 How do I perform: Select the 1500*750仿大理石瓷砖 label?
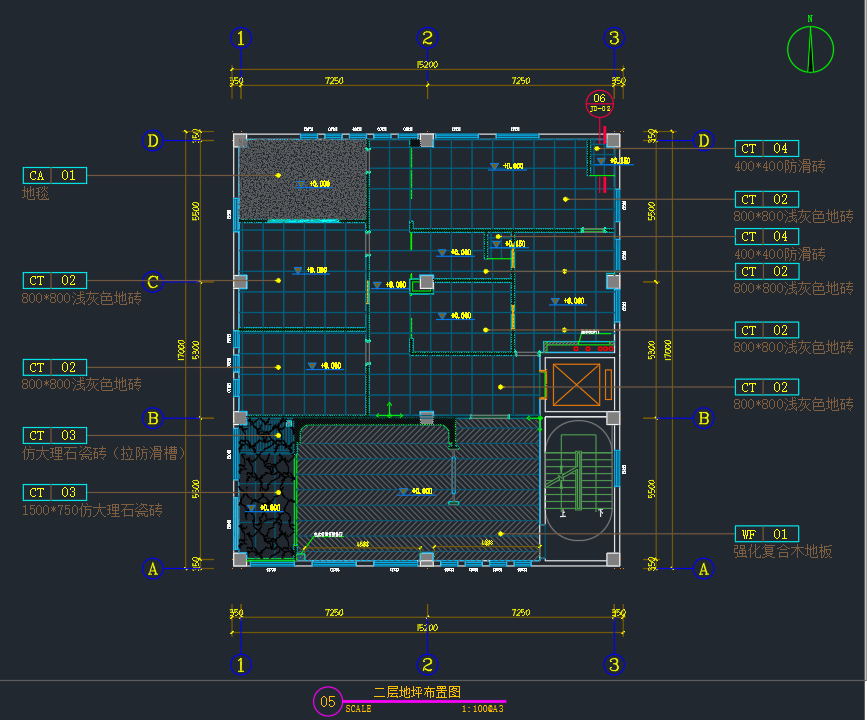(92, 510)
